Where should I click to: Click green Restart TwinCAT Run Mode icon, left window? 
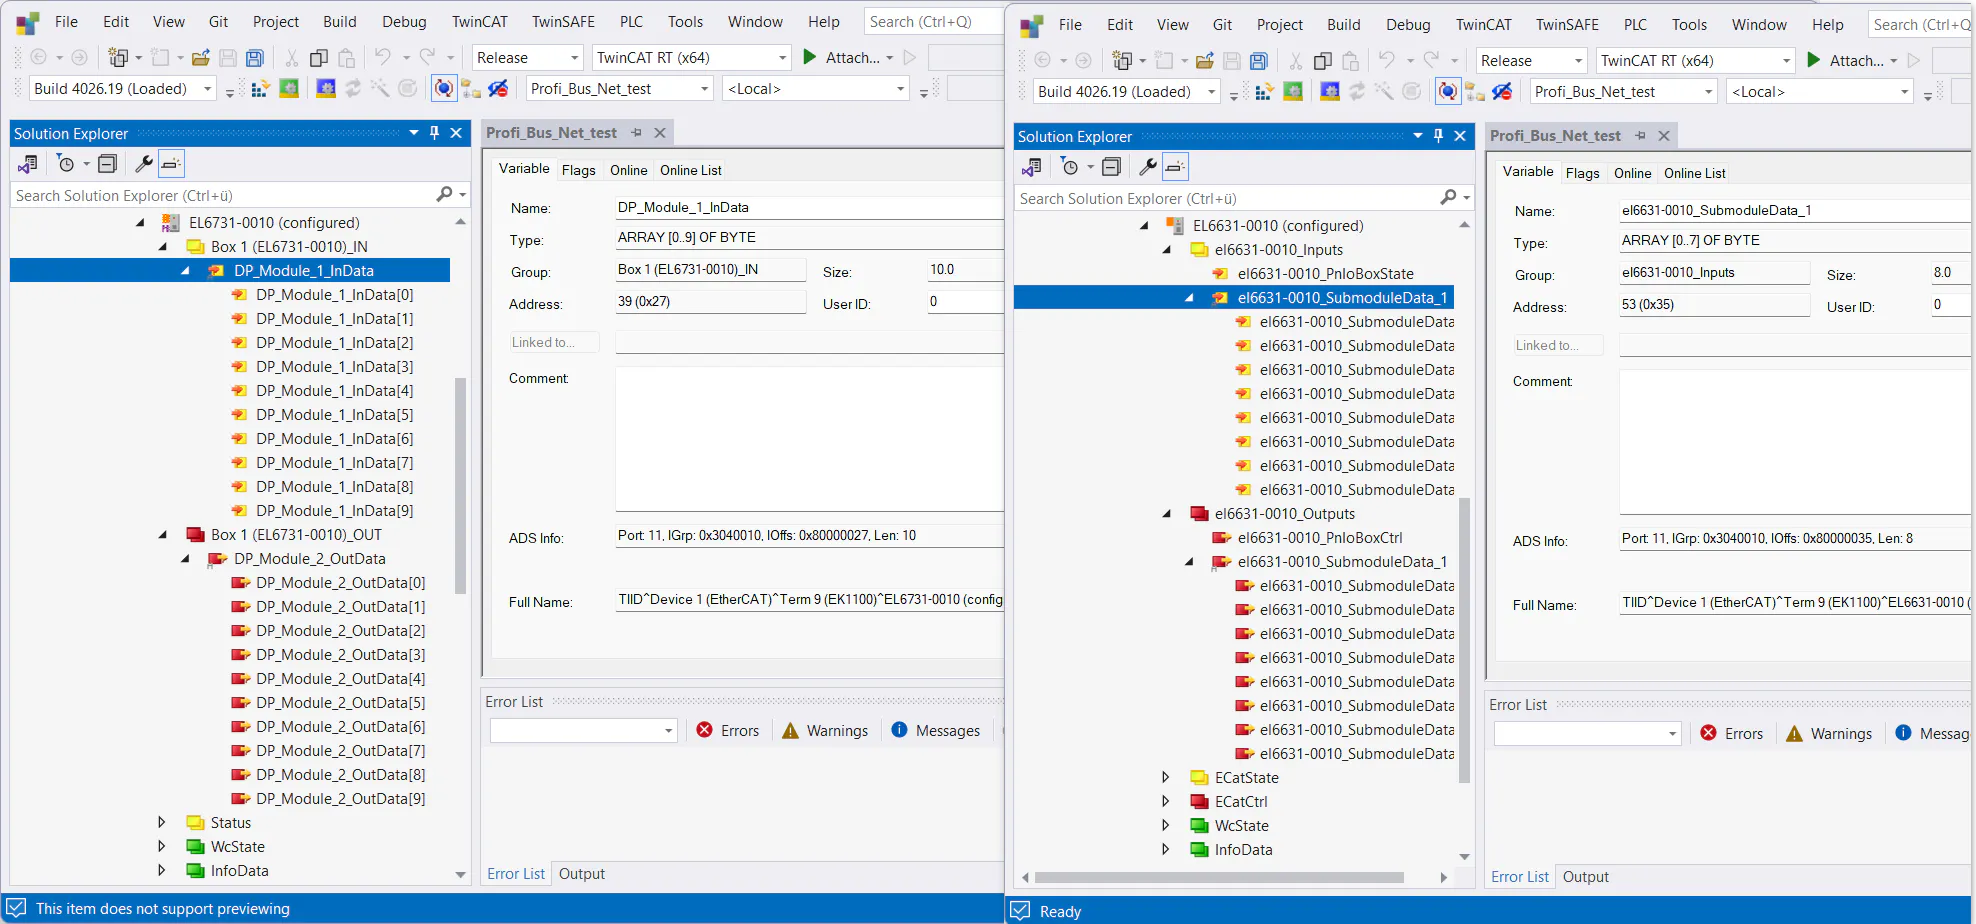289,89
